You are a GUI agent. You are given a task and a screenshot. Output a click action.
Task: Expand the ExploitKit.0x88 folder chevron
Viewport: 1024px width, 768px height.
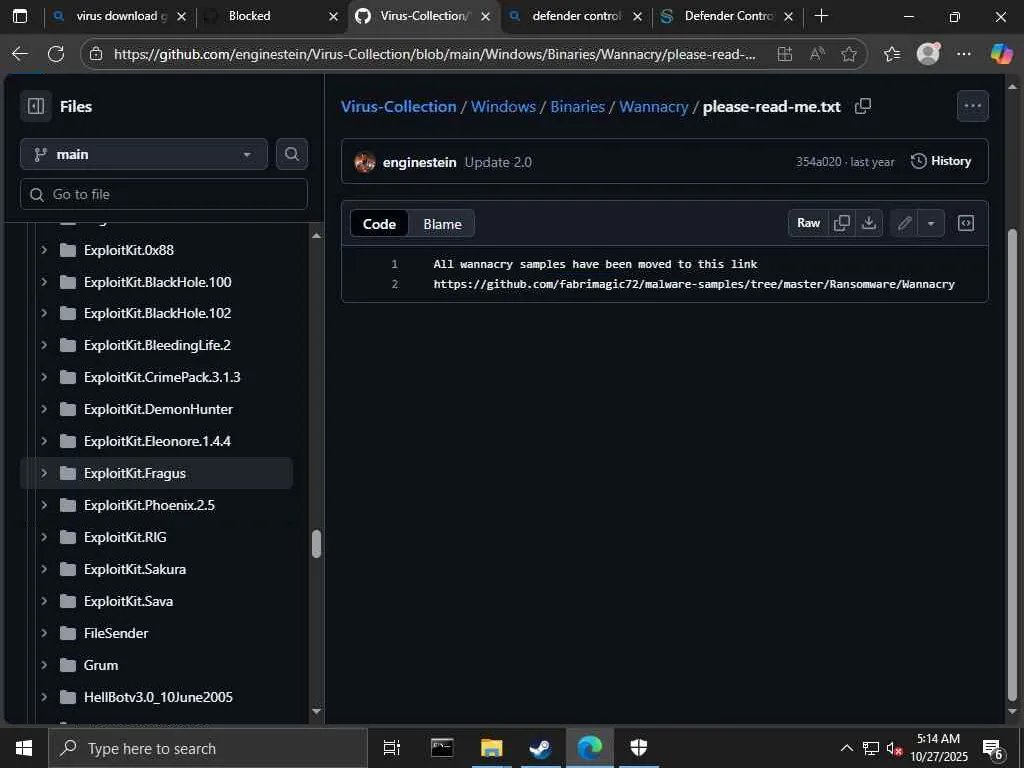coord(44,250)
